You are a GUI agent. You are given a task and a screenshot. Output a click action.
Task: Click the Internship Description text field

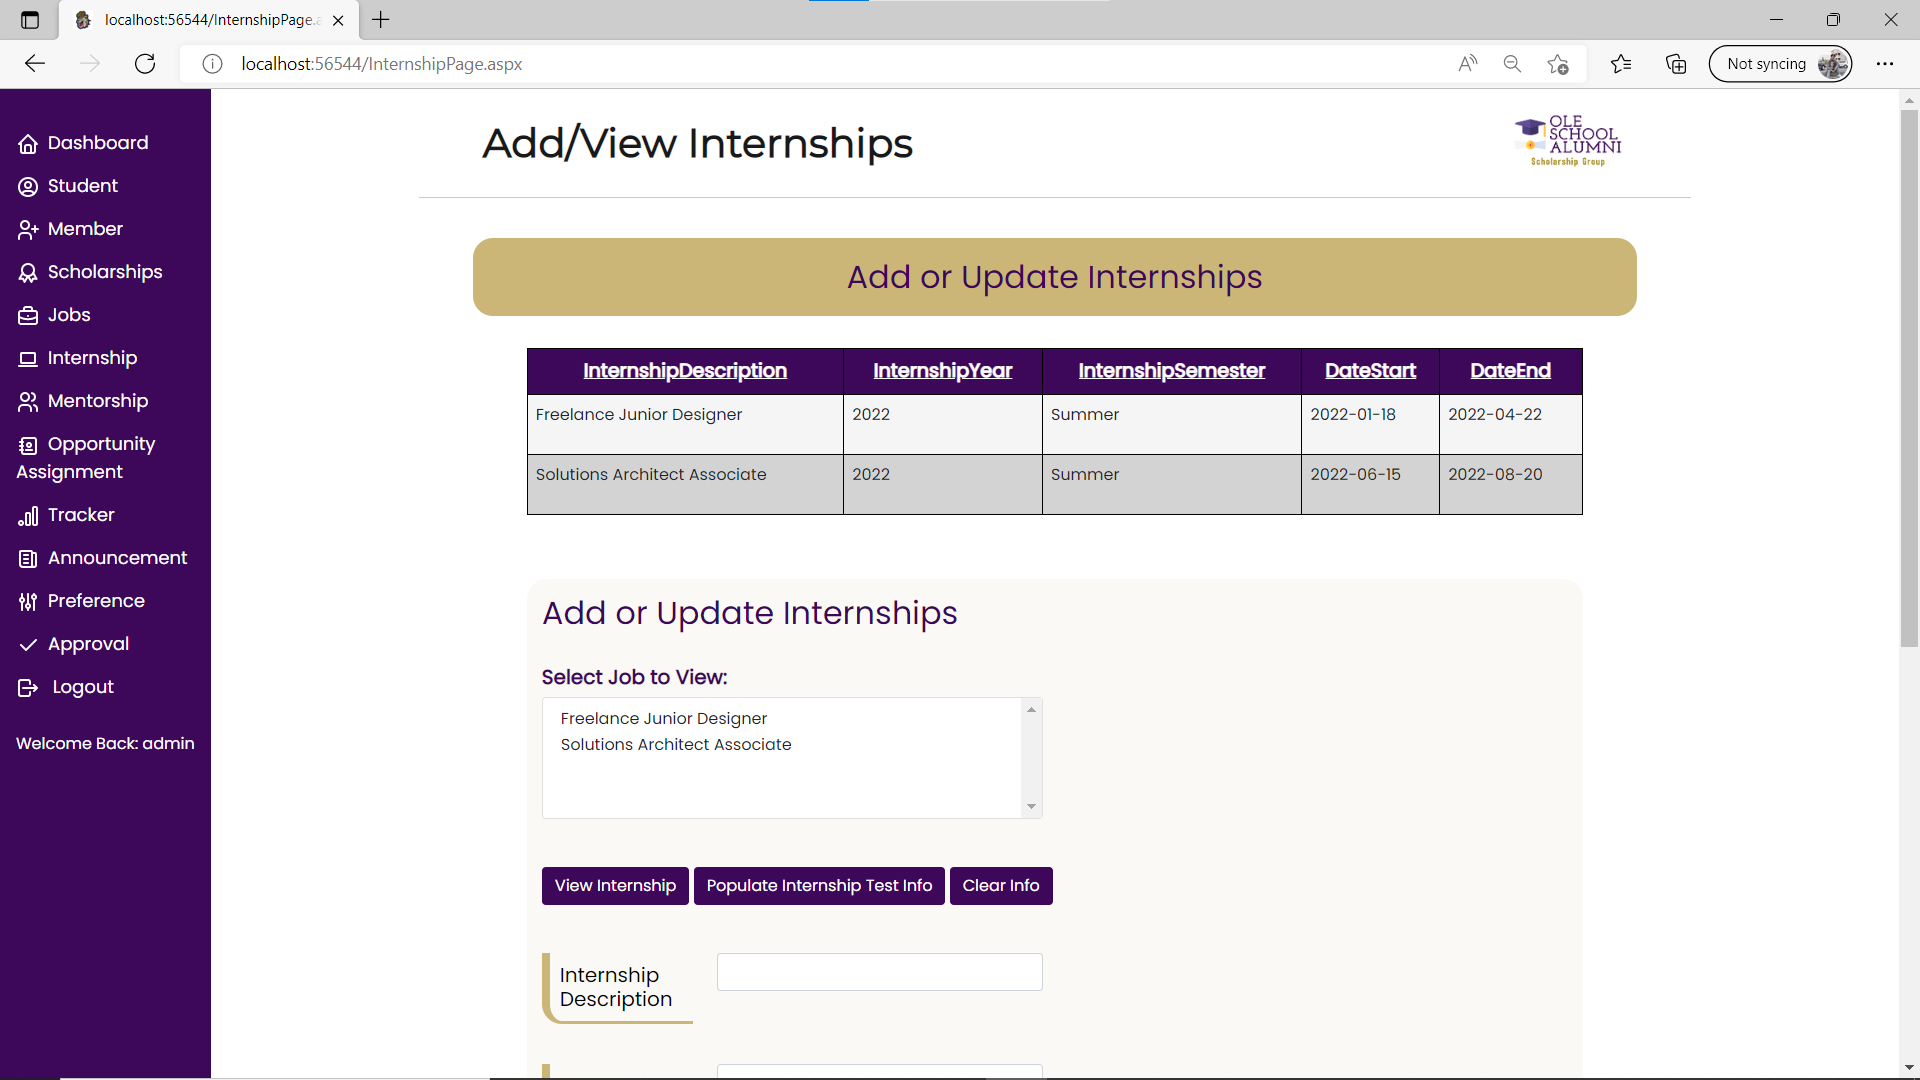point(879,972)
